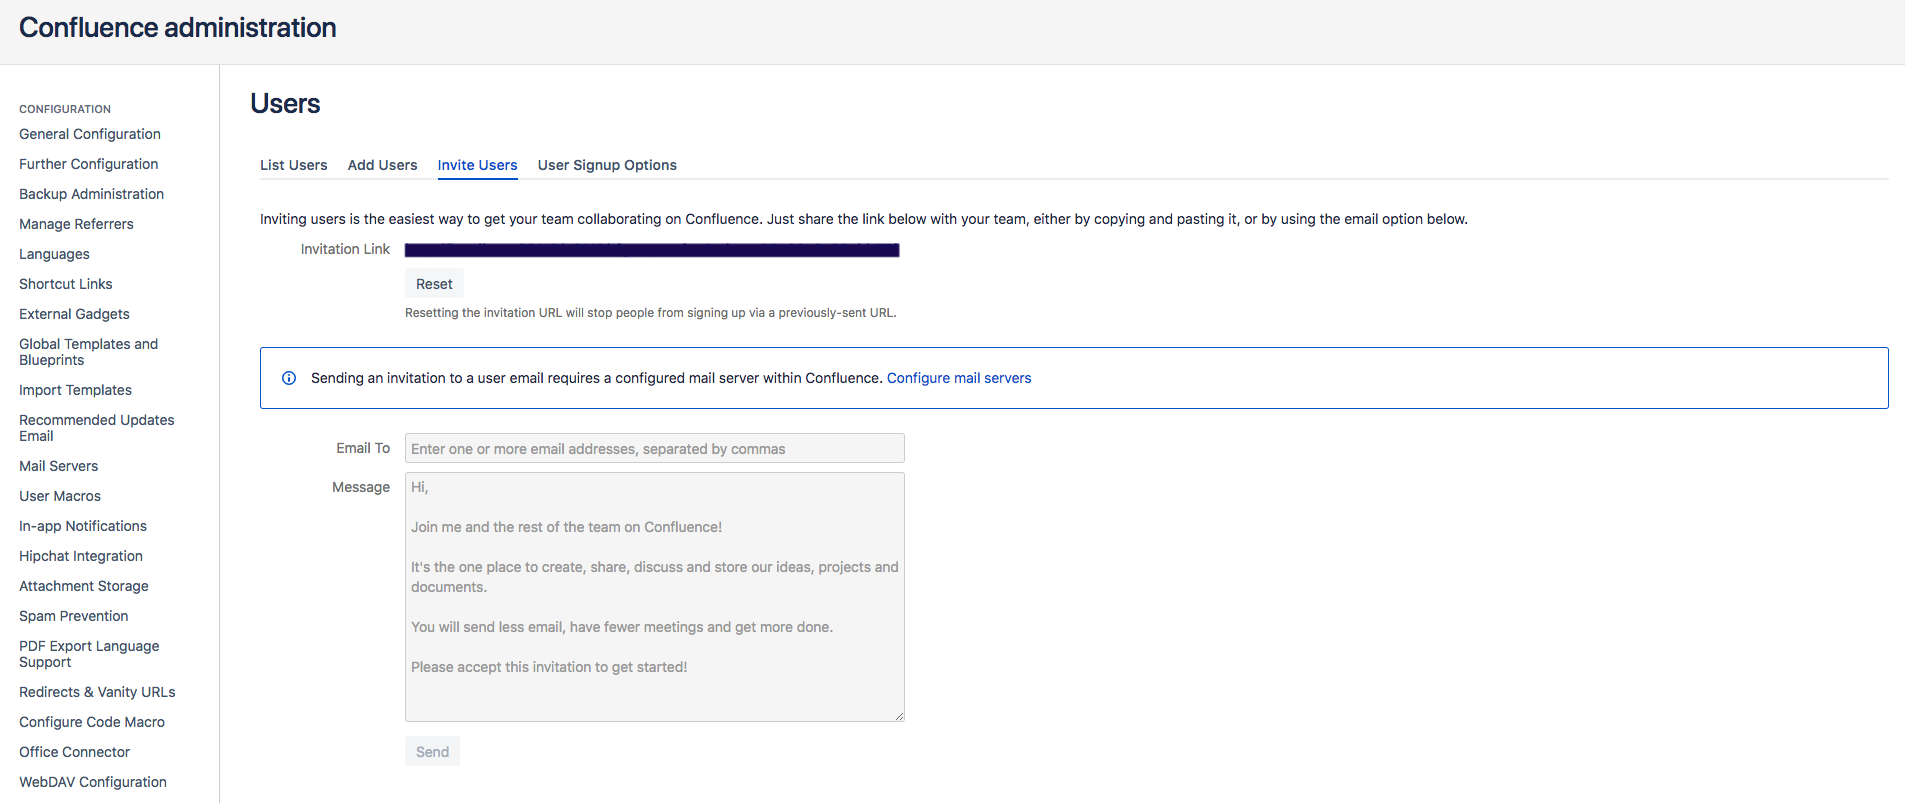Open In-app Notifications settings

pos(83,526)
